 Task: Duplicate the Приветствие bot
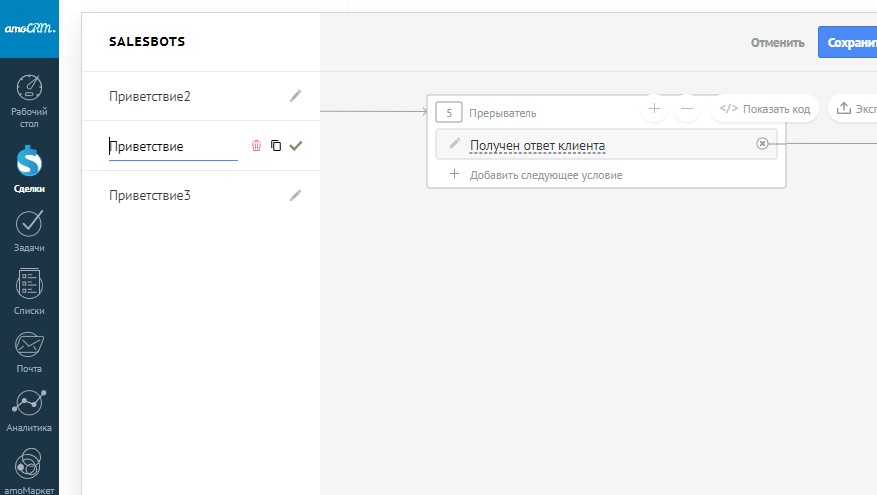[276, 146]
